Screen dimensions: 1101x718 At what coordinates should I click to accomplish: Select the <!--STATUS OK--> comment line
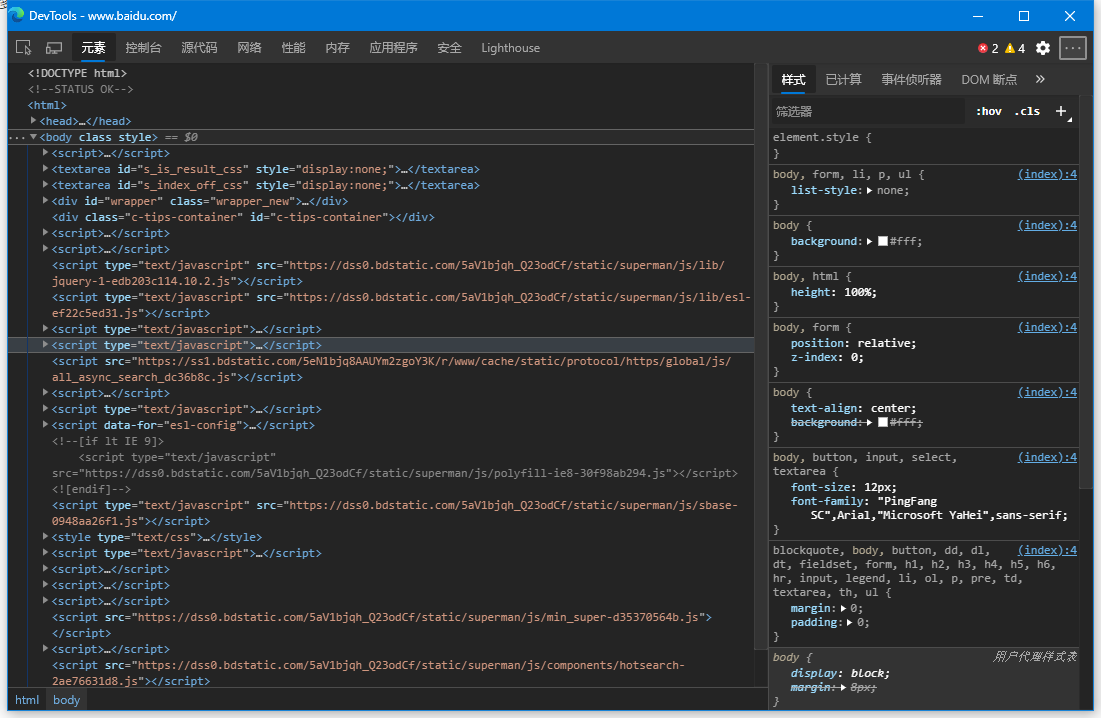(x=80, y=89)
